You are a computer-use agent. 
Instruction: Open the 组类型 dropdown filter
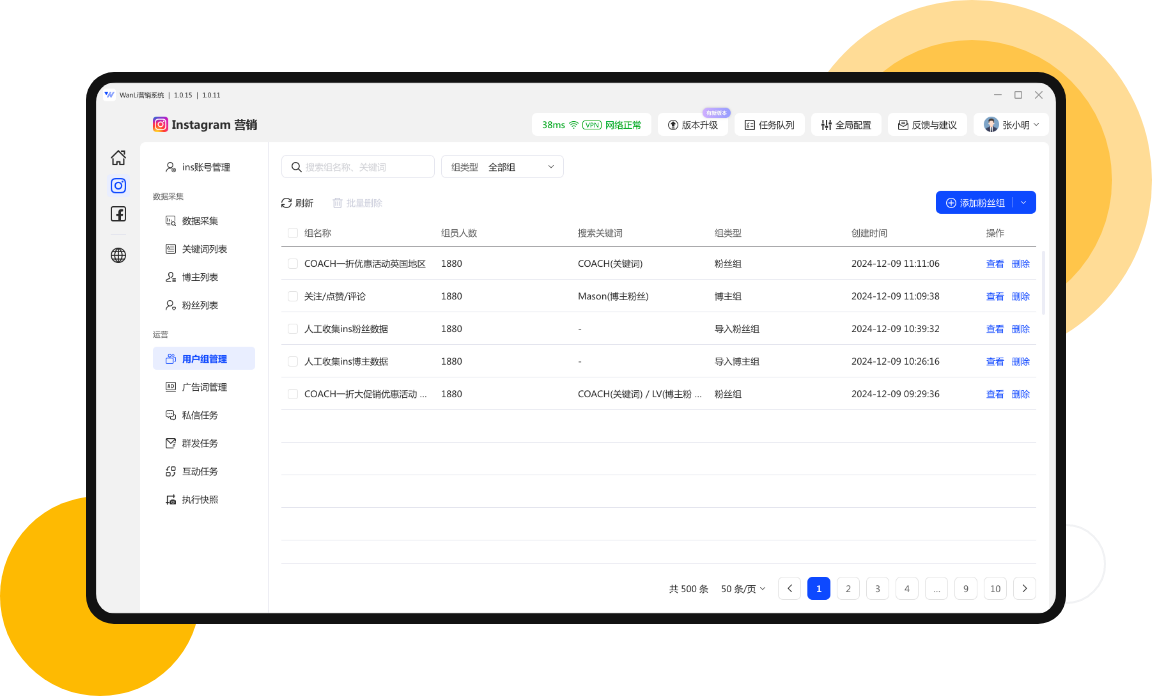(x=502, y=167)
